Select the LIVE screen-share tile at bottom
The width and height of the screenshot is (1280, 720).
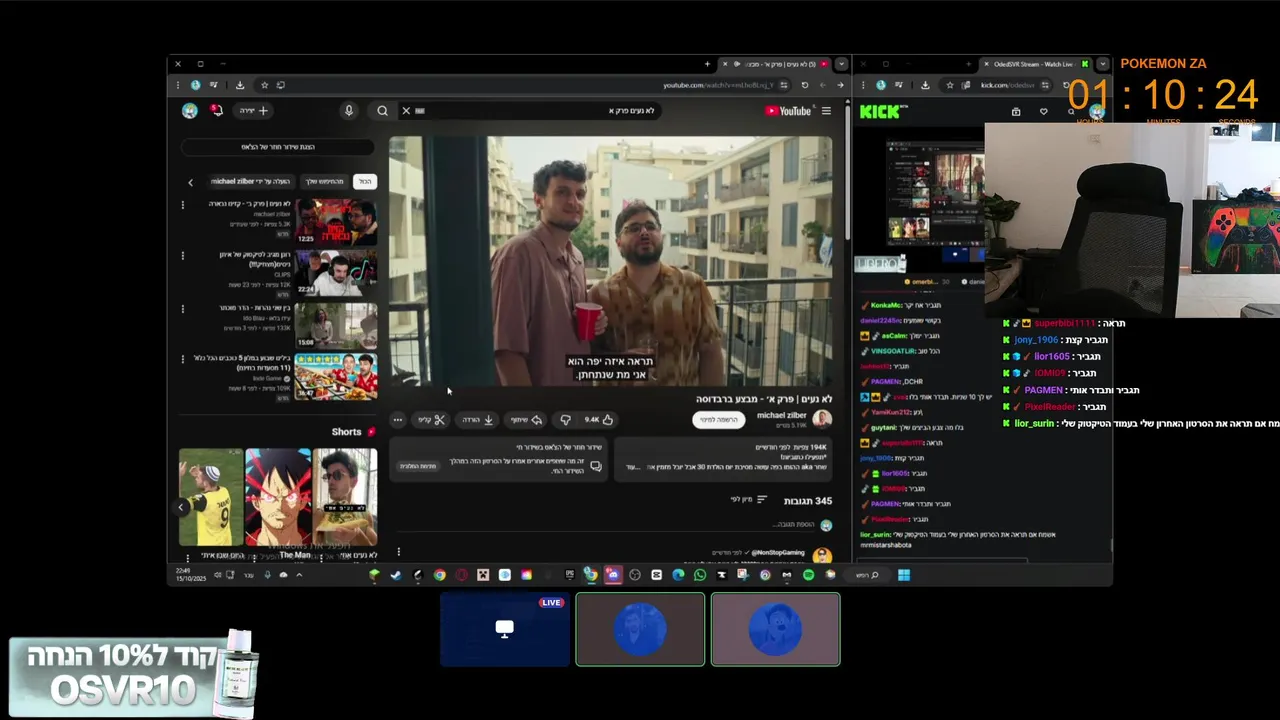point(505,629)
